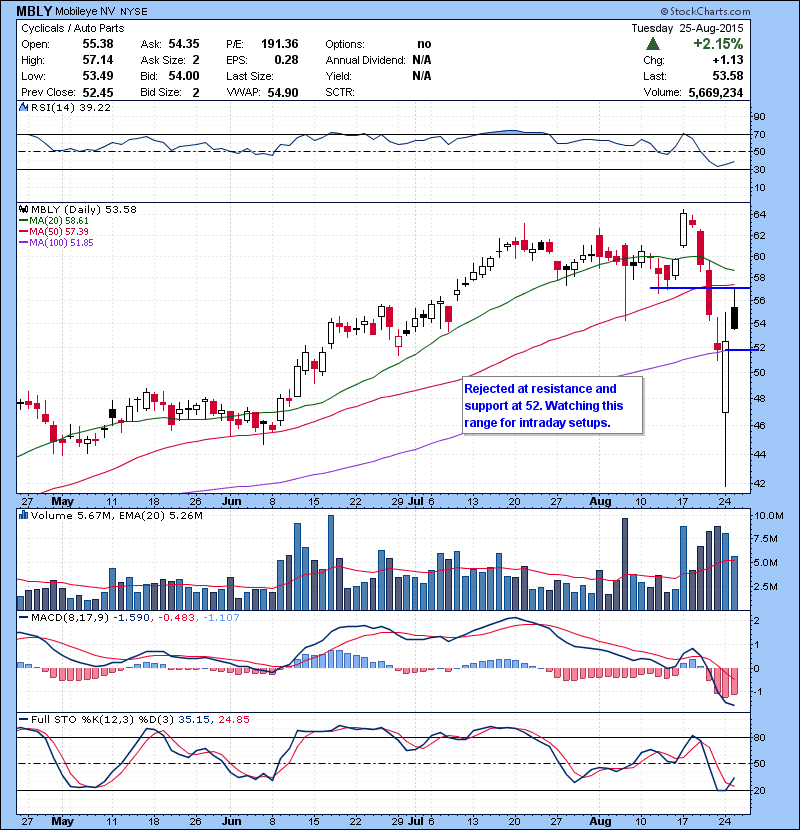Click the Cyclicals / Auto Parts sector text

click(x=73, y=28)
